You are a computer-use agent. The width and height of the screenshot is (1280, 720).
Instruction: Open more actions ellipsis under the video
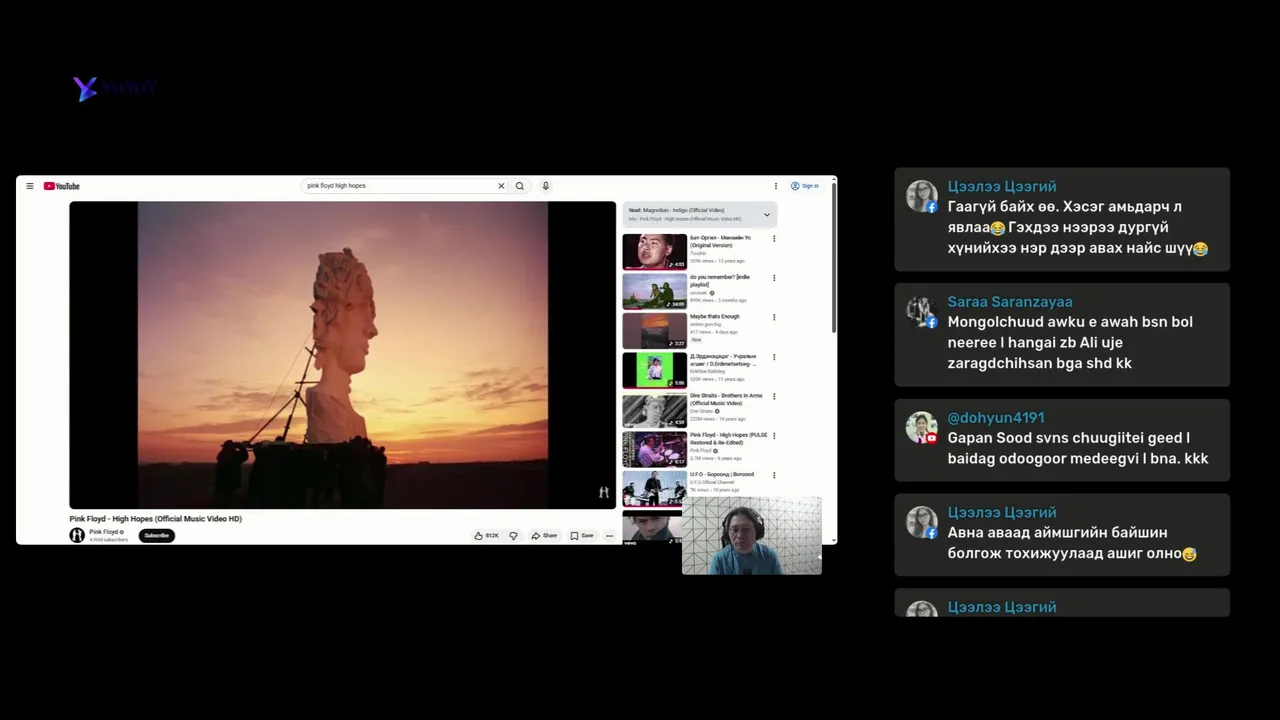[609, 536]
